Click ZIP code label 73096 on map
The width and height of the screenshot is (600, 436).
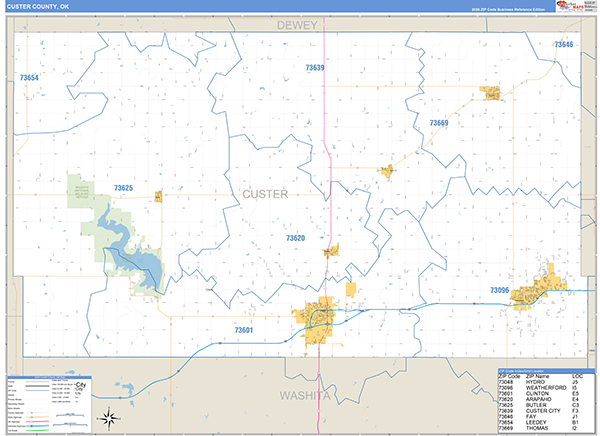pos(500,290)
